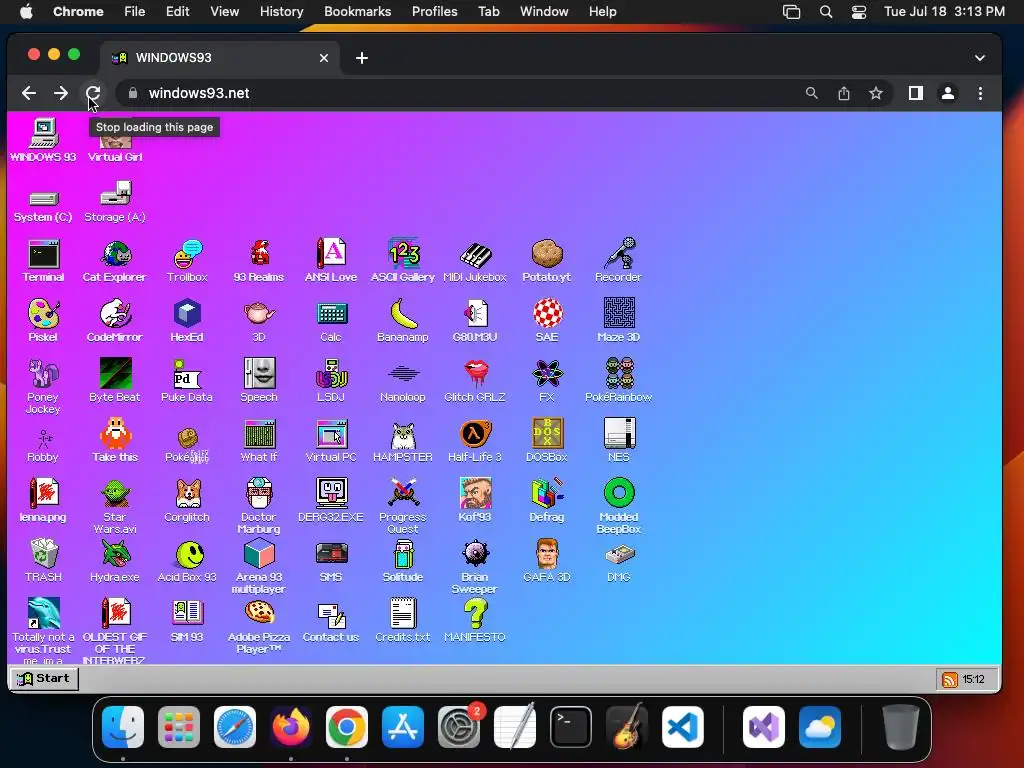Launch Maze 3D icon
The height and width of the screenshot is (768, 1024).
618,321
